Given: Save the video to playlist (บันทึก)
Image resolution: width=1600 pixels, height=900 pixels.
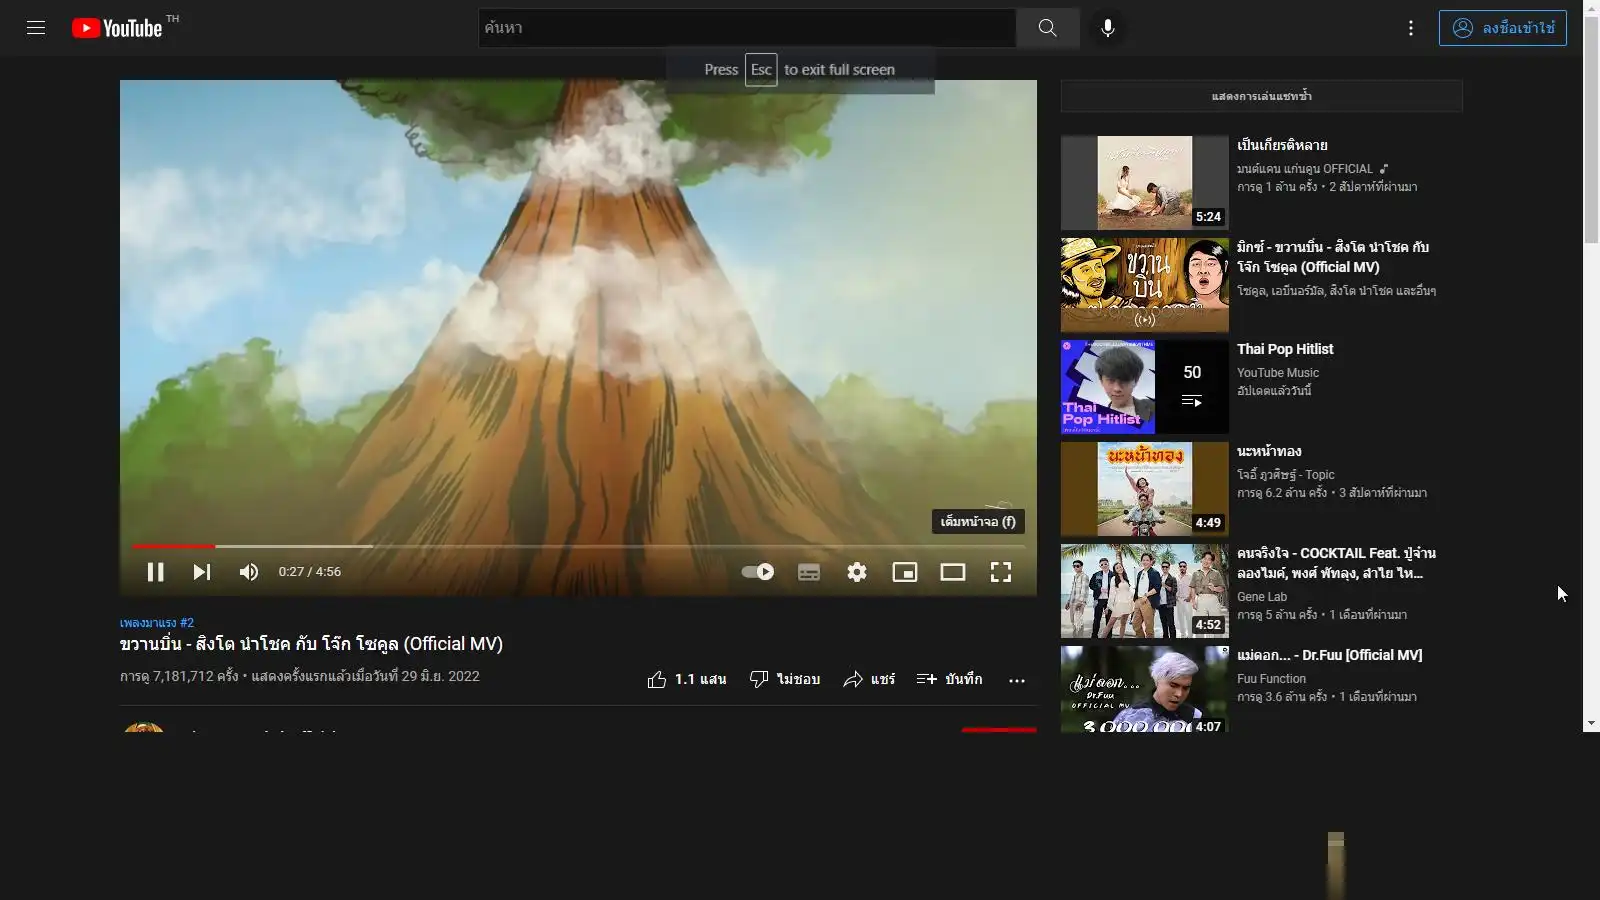Looking at the screenshot, I should 950,679.
